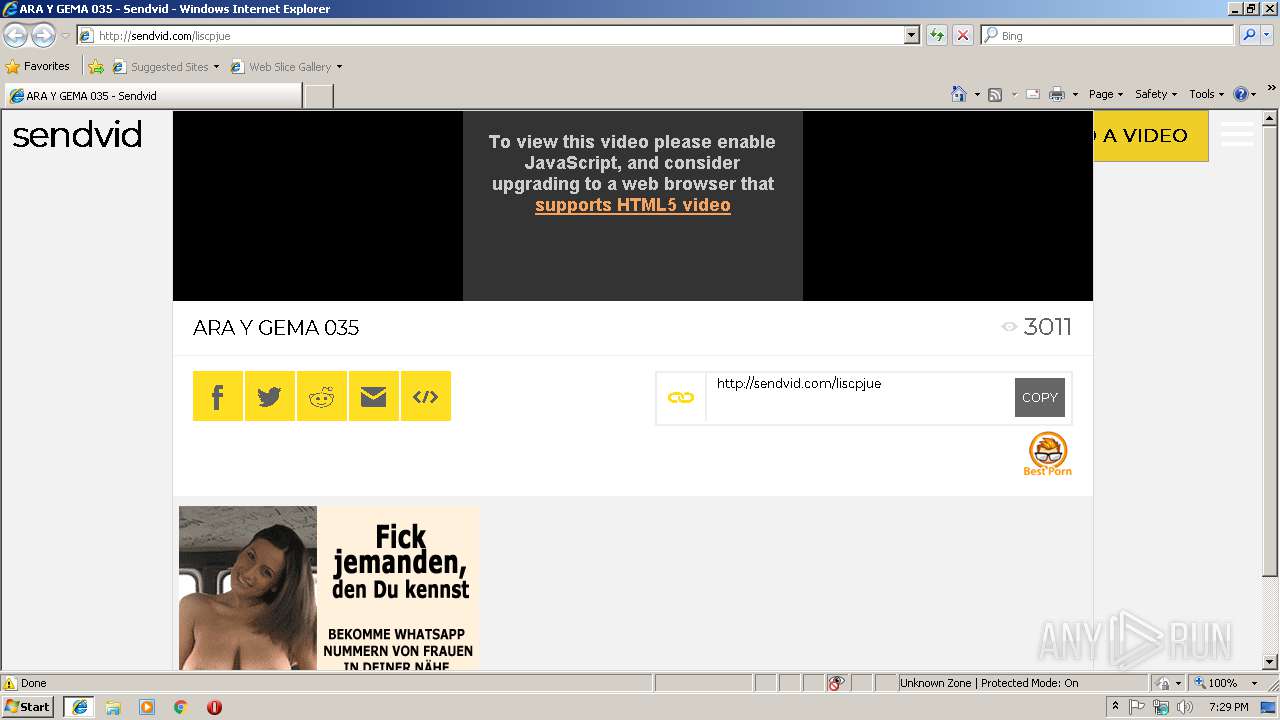Image resolution: width=1280 pixels, height=720 pixels.
Task: Click the ARA Y GEMA 035 title
Action: (276, 328)
